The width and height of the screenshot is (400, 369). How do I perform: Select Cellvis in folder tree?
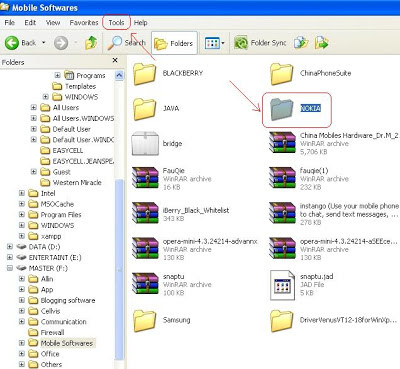(50, 311)
